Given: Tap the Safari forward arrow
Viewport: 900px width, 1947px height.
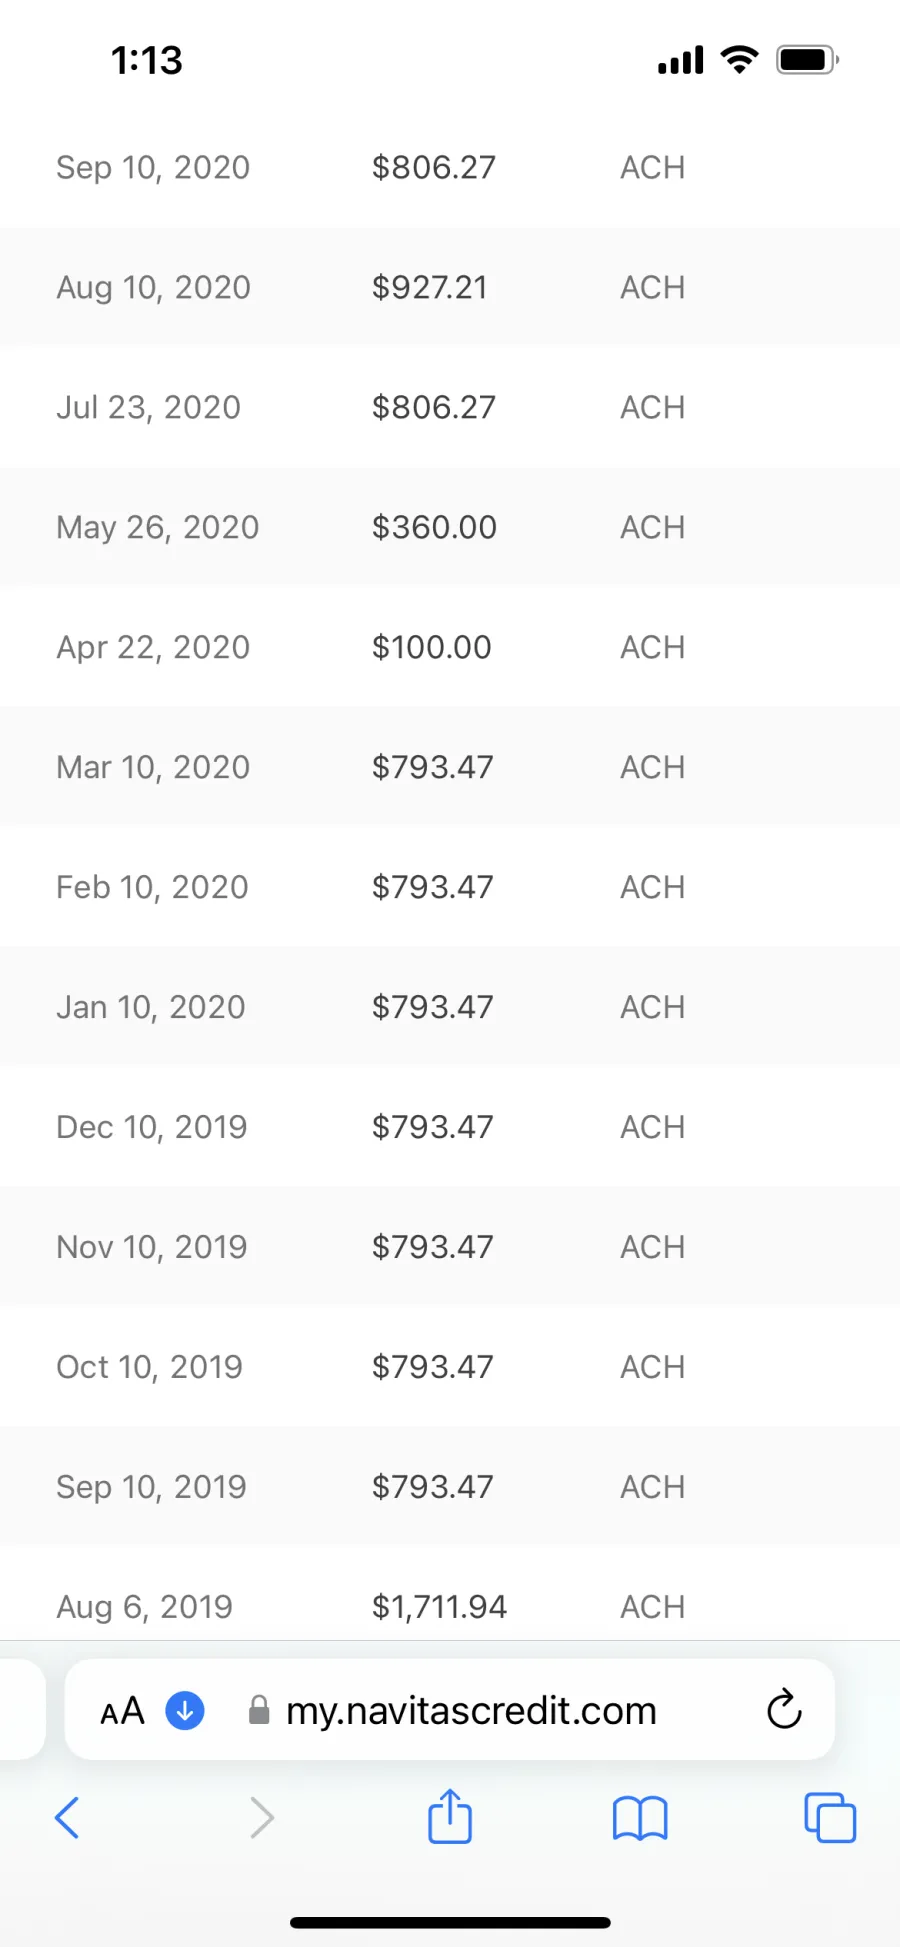Looking at the screenshot, I should click(261, 1817).
